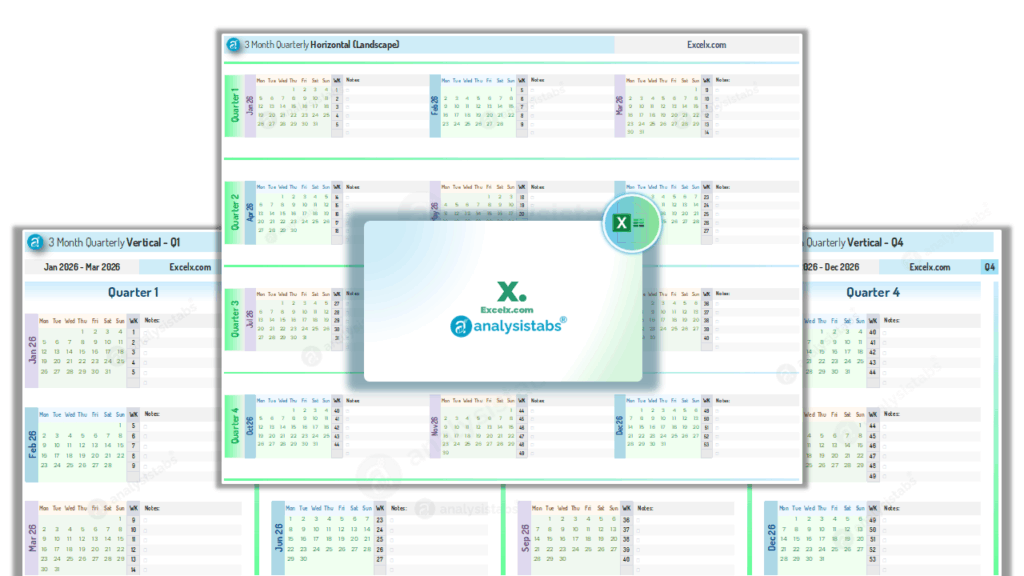Screen dimensions: 1024x576
Task: Open Excelx.com link in Vertical Q4 header
Action: (929, 267)
